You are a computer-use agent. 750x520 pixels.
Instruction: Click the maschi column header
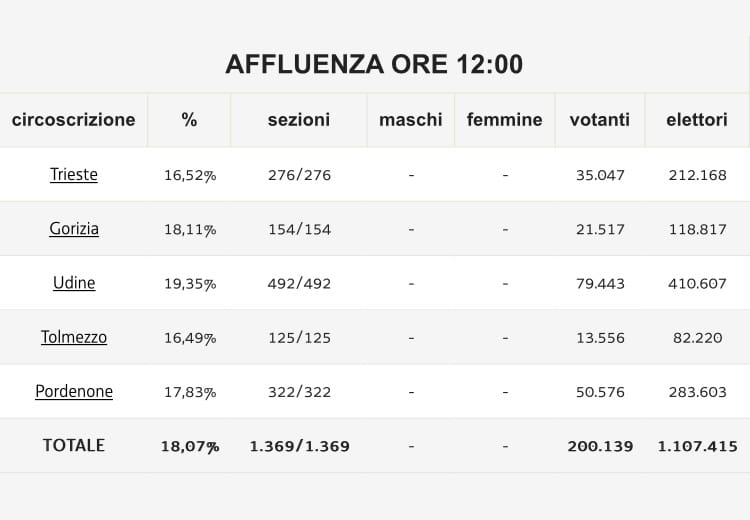pos(410,120)
